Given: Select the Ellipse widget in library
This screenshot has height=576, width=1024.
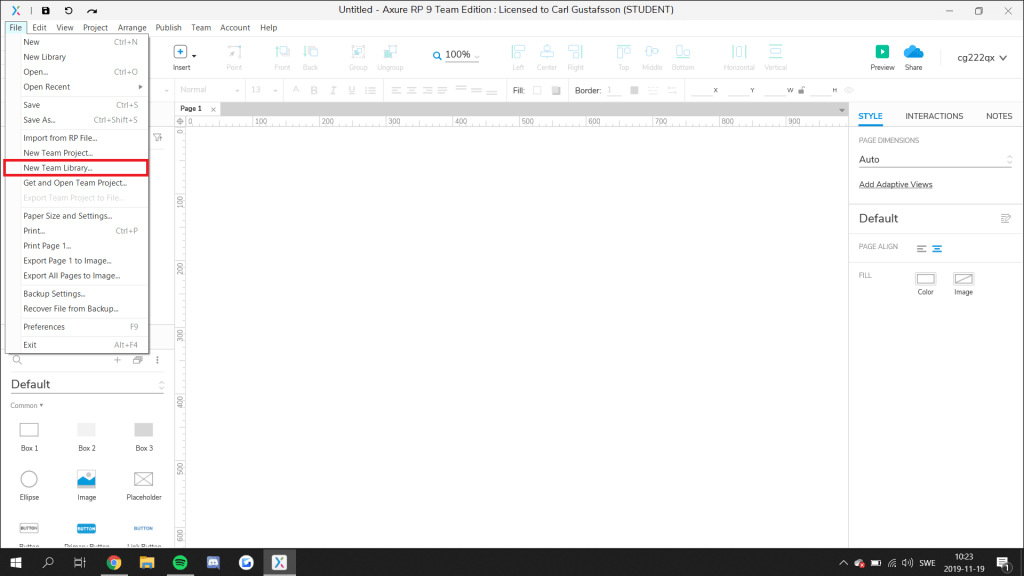Looking at the screenshot, I should tap(29, 479).
